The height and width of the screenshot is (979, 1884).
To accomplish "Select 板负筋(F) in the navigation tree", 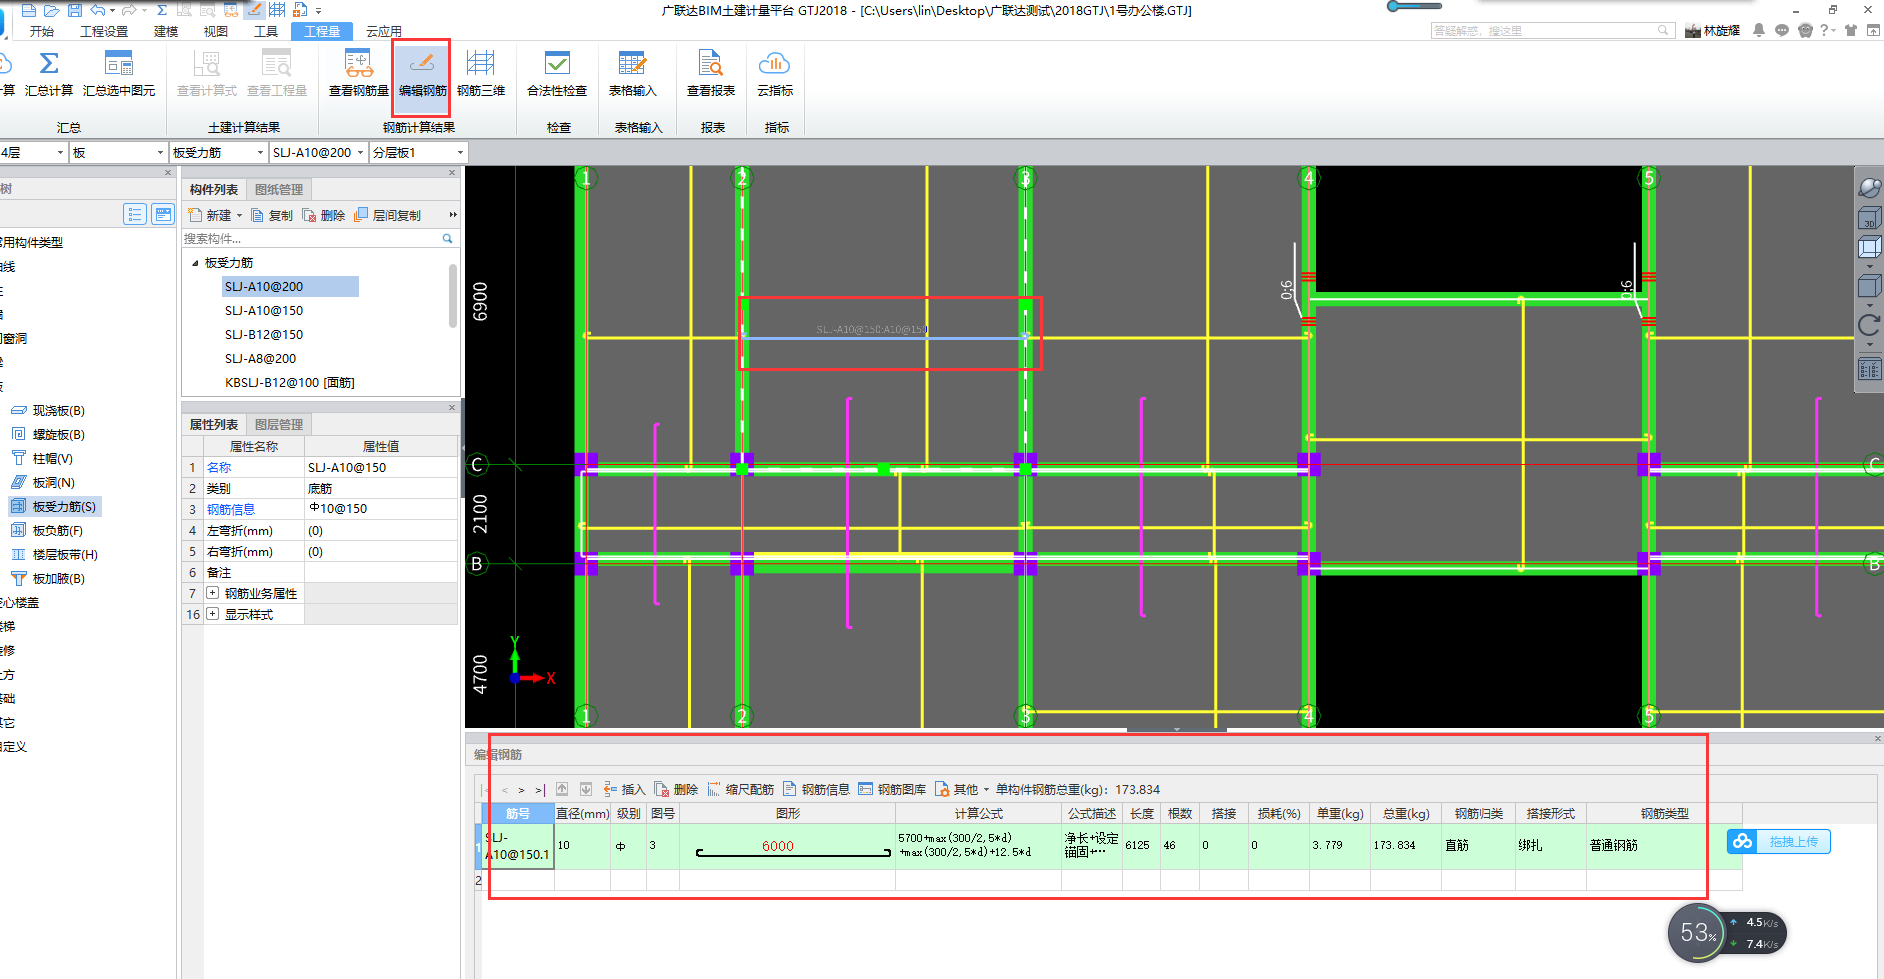I will tap(48, 531).
